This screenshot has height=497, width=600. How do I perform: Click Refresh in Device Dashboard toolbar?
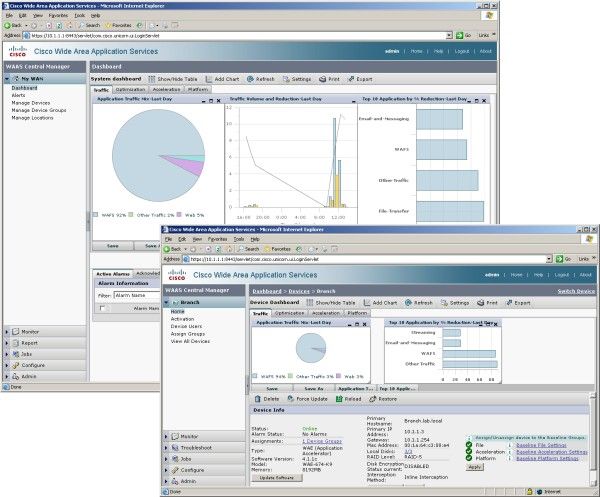pyautogui.click(x=419, y=303)
